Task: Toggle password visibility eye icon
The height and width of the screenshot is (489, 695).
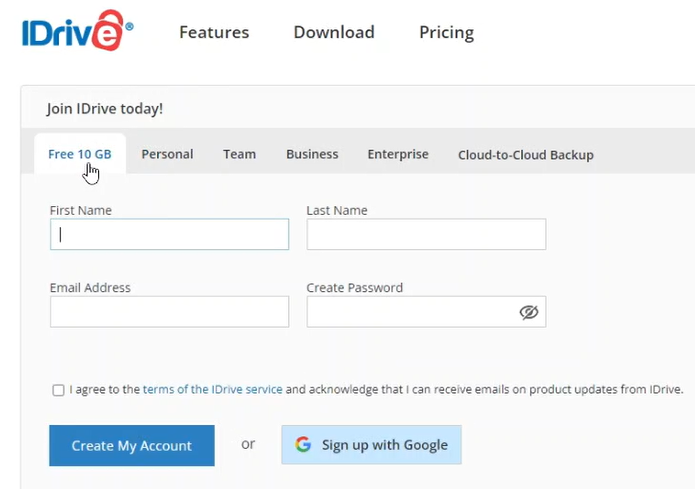Action: [x=529, y=312]
